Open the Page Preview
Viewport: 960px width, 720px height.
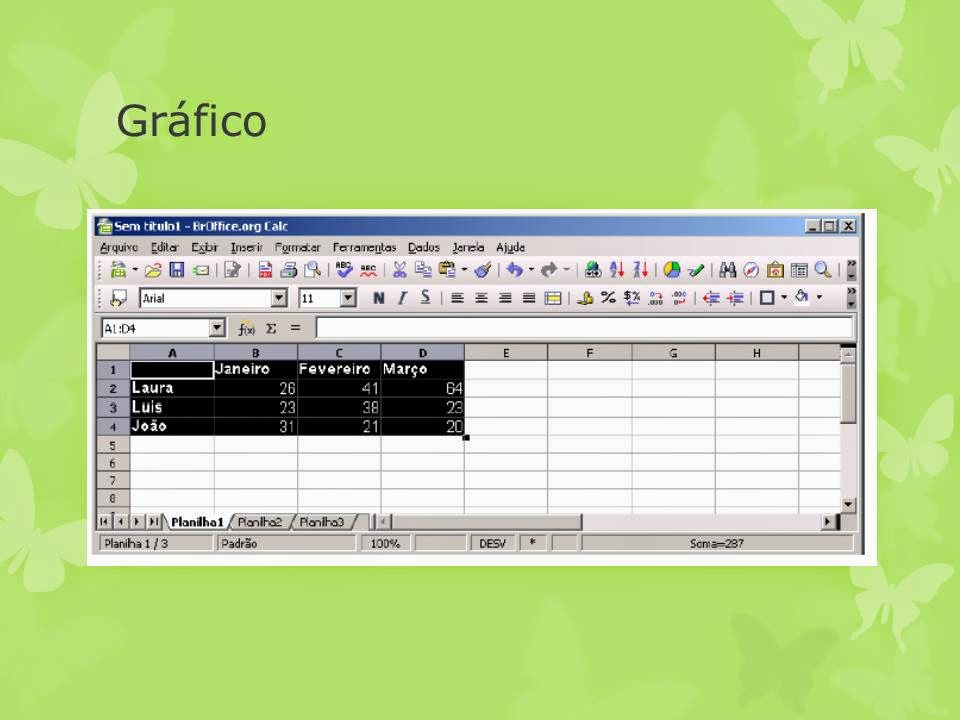tap(313, 270)
